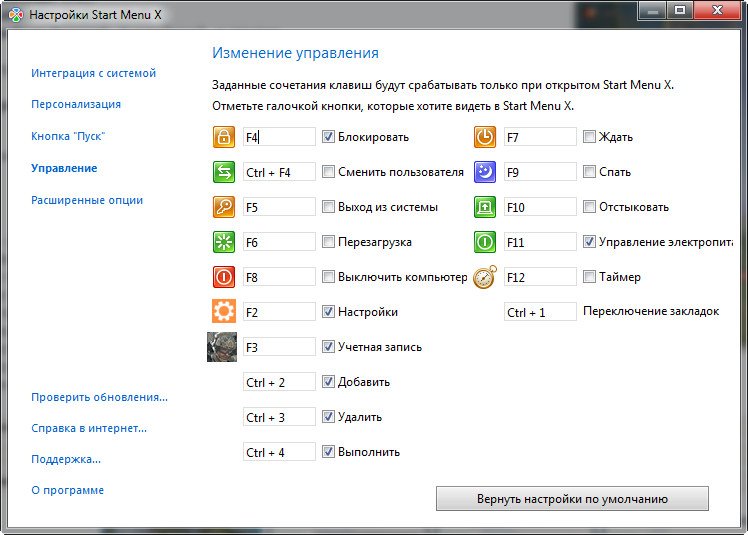
Task: Click the Ctrl + 1 tab-switching hotkey field
Action: click(x=540, y=312)
